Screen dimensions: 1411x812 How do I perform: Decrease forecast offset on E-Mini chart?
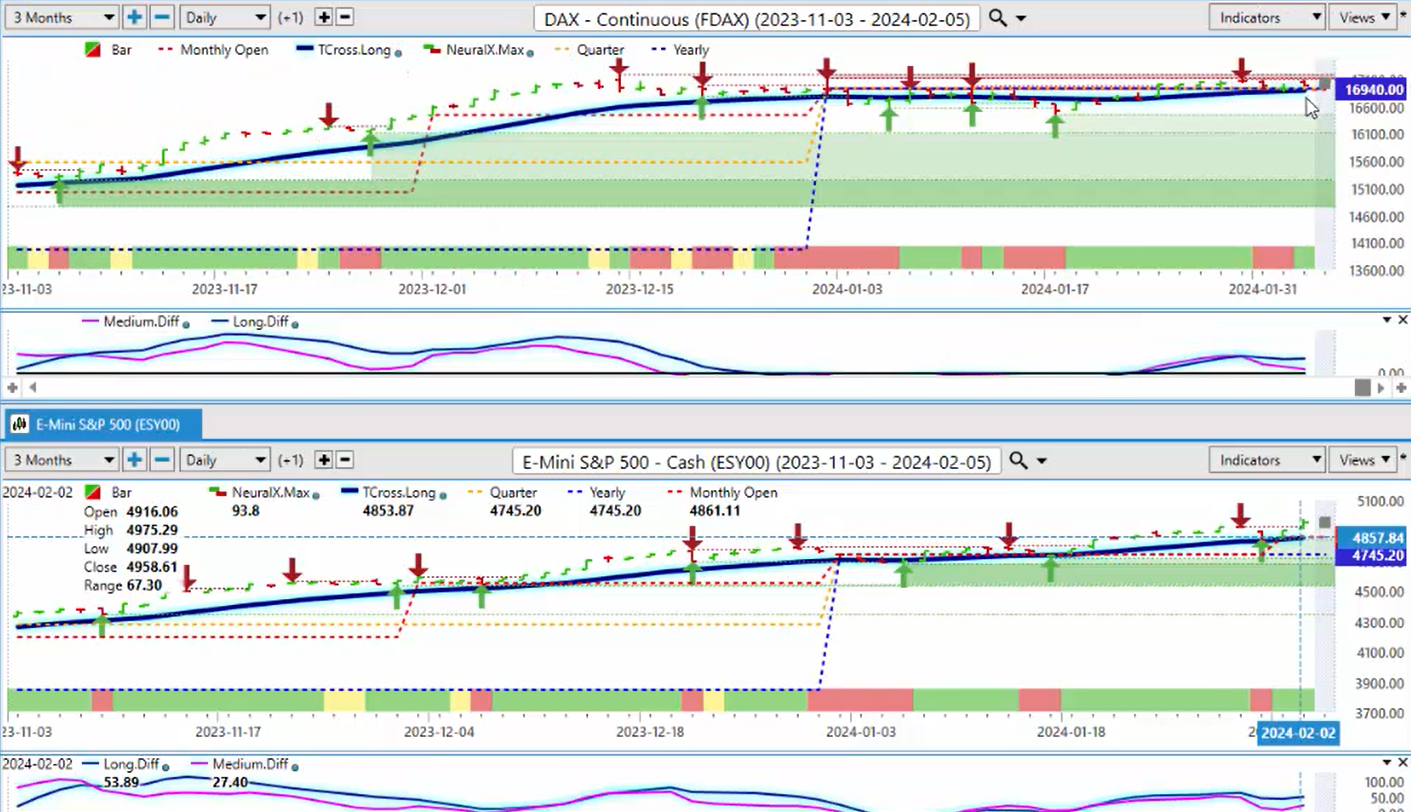coord(345,460)
